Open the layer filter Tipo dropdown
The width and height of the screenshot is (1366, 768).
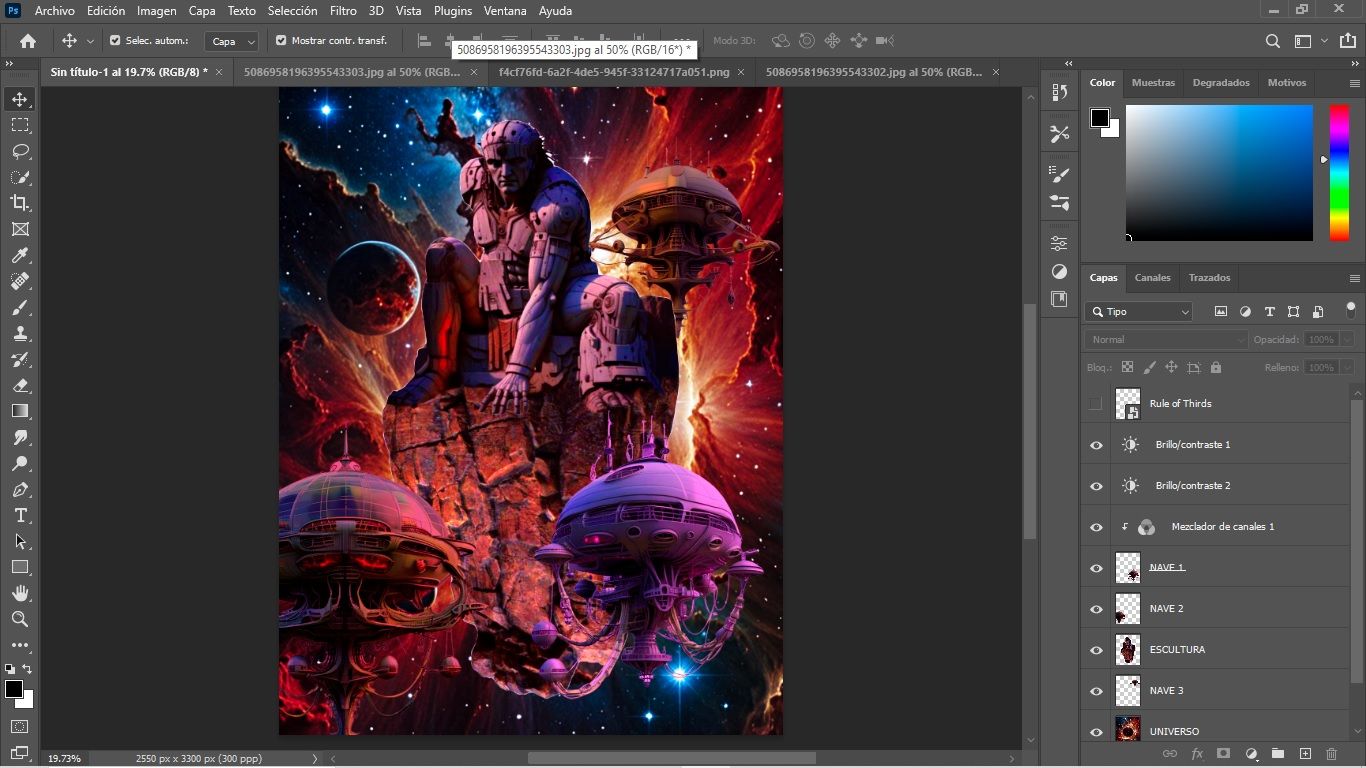pyautogui.click(x=1139, y=312)
